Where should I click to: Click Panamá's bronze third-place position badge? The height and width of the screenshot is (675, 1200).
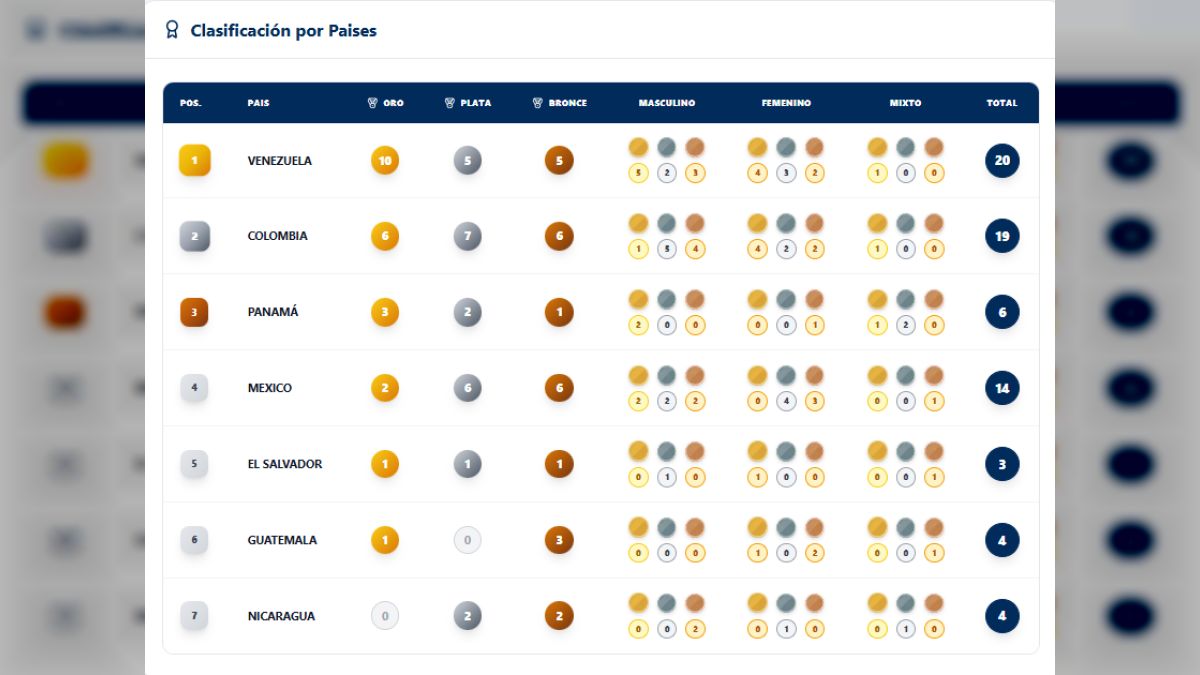pyautogui.click(x=194, y=312)
